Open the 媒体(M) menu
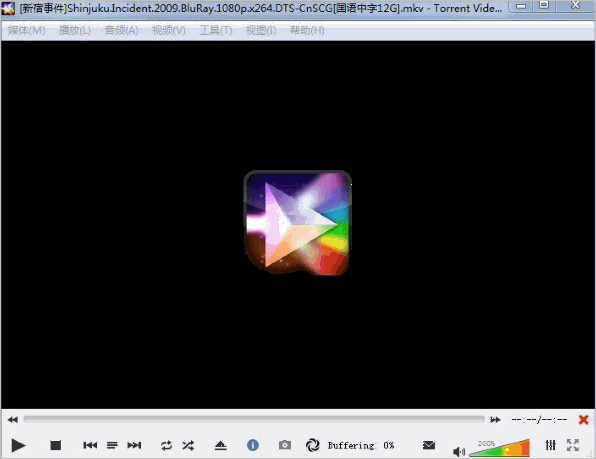Viewport: 596px width, 459px height. (27, 30)
